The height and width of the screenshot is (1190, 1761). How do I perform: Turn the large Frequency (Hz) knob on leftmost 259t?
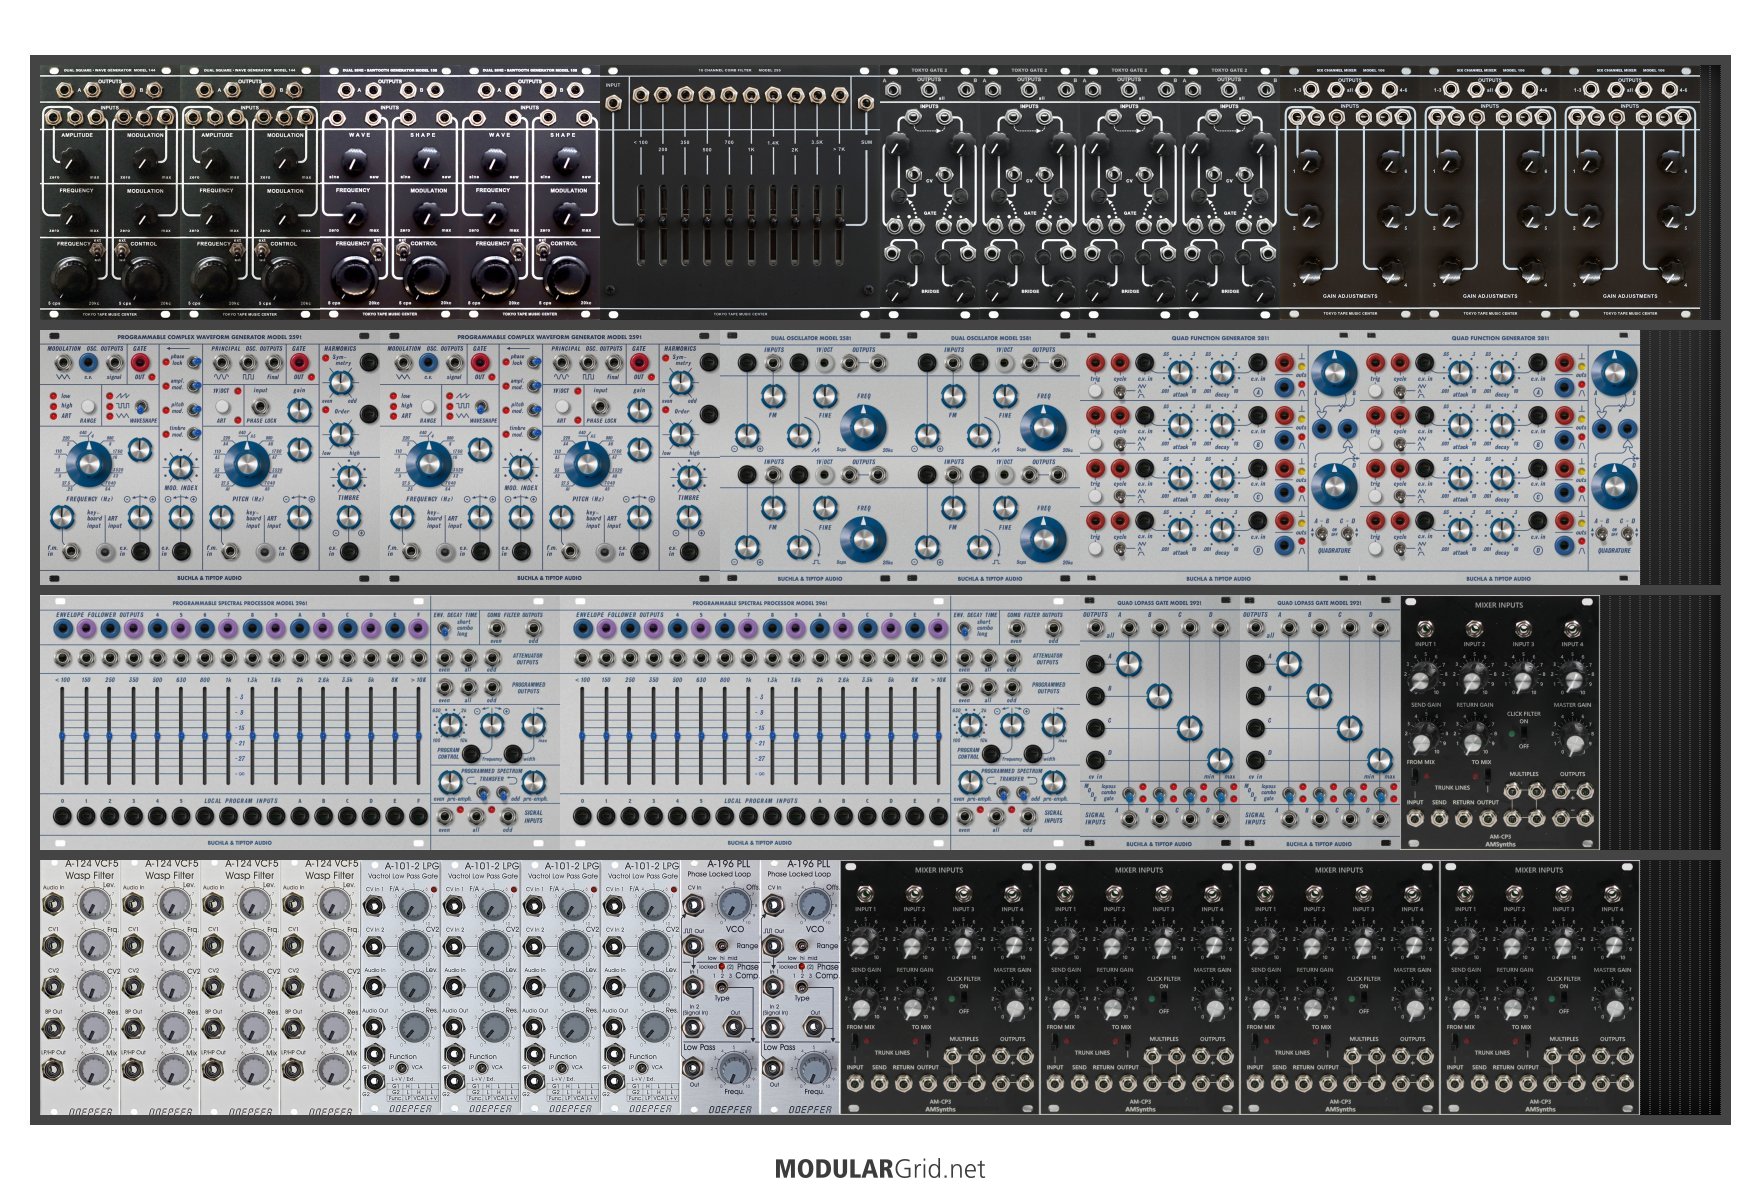88,464
